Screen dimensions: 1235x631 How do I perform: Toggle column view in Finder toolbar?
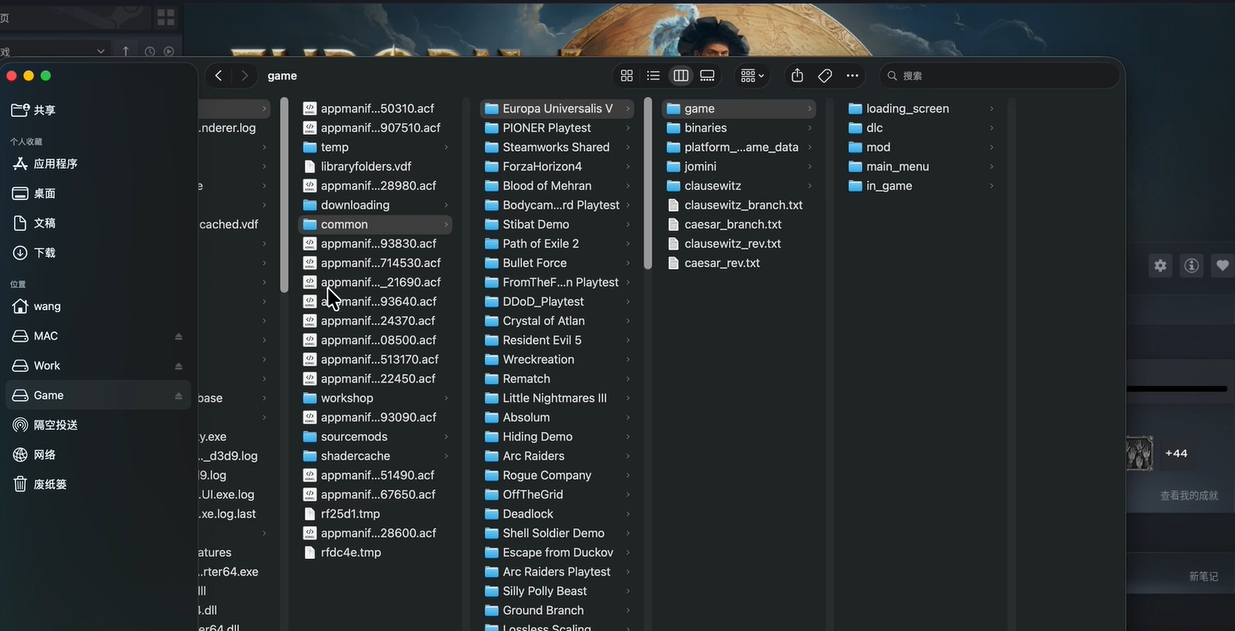[x=681, y=76]
